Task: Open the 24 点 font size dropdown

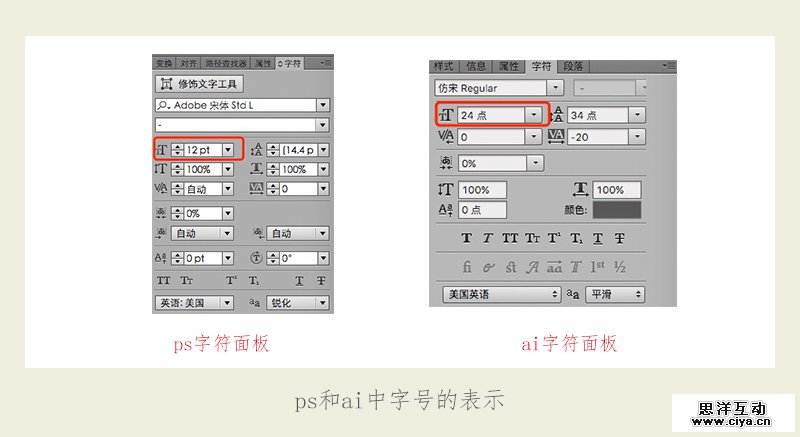Action: tap(534, 115)
